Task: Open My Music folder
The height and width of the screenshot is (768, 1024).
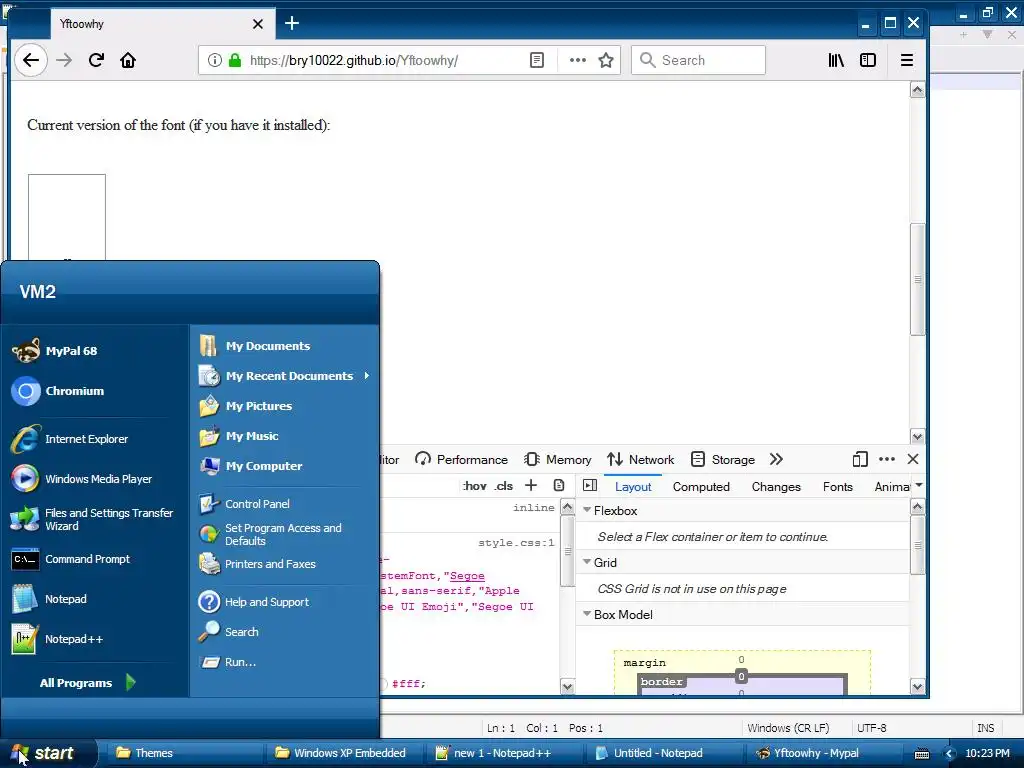Action: (239, 436)
